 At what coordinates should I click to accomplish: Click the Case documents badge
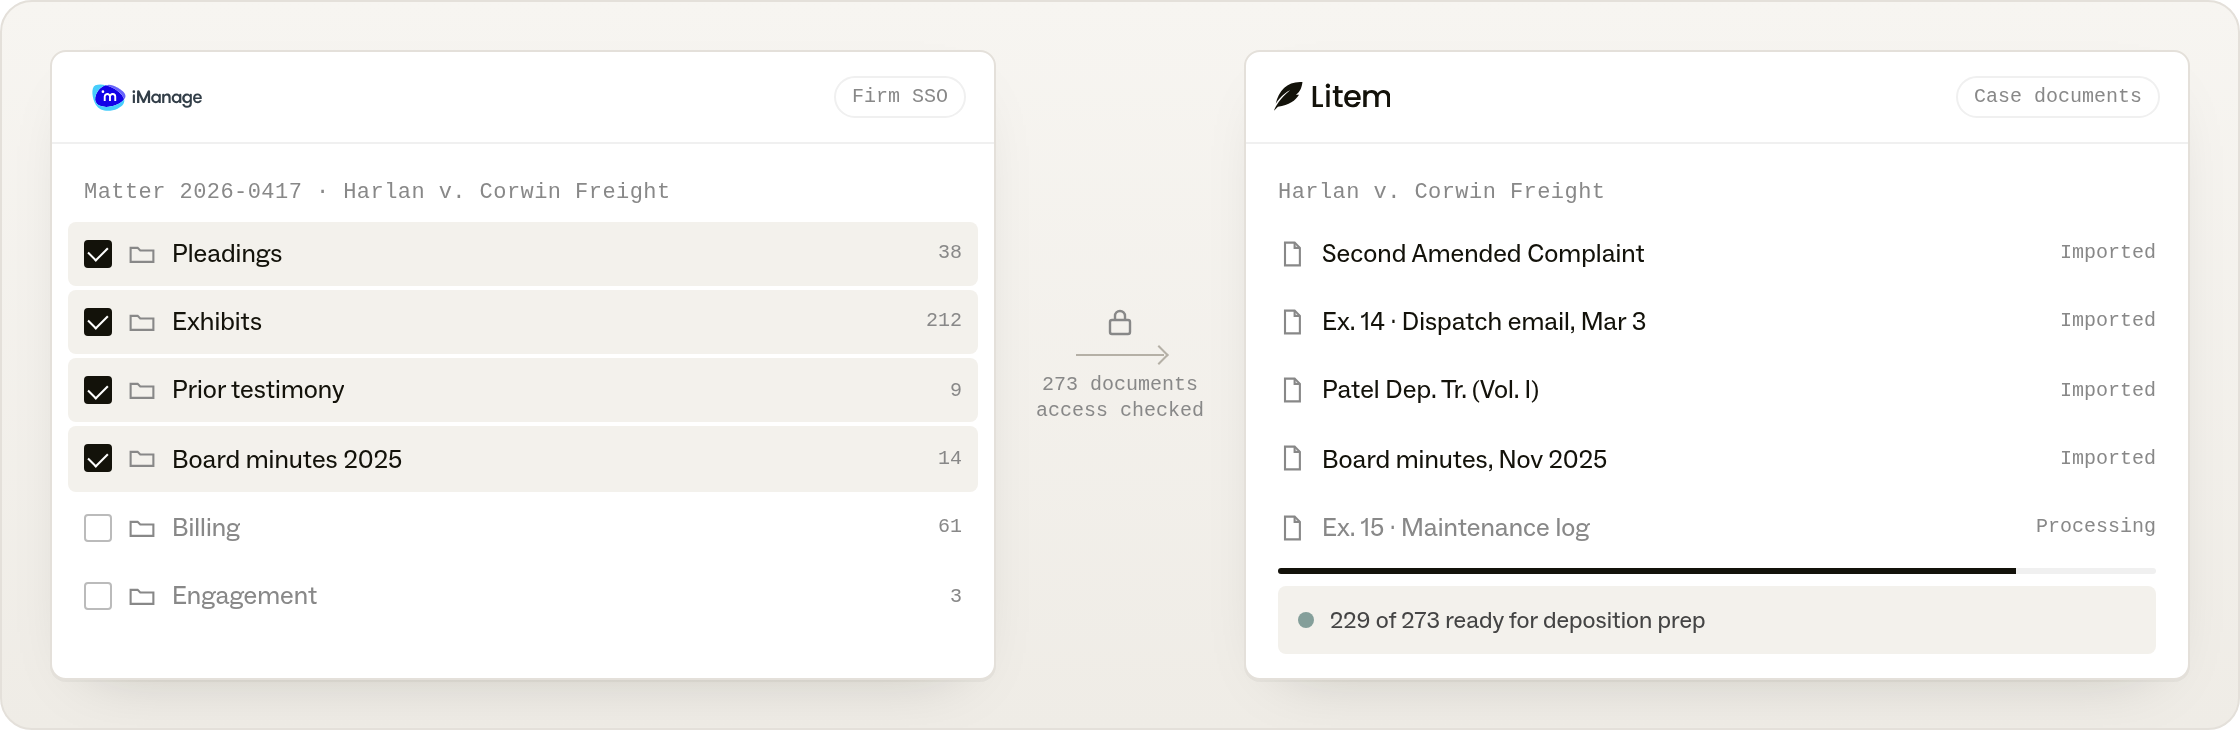(2057, 97)
